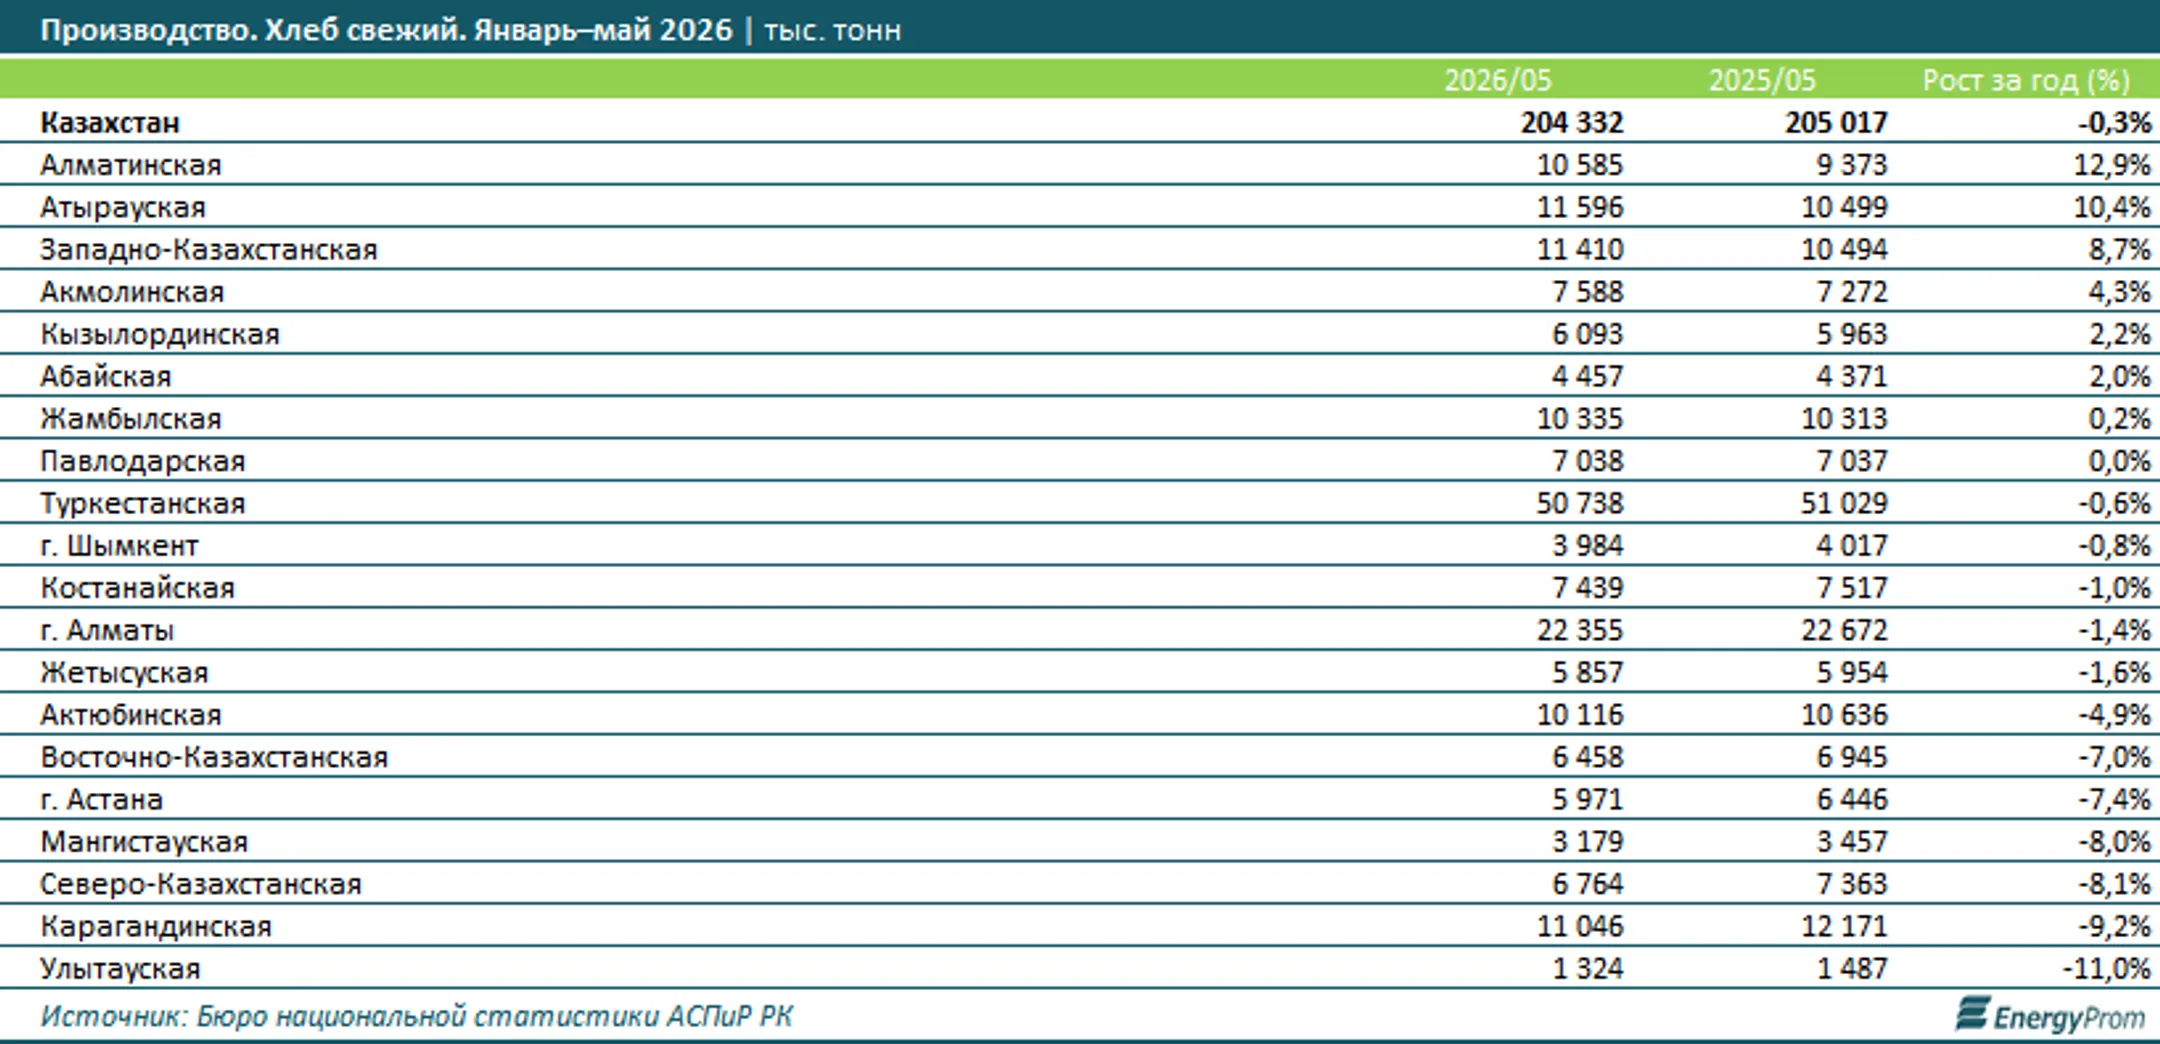Click the 'Актюбинская' row label

131,715
